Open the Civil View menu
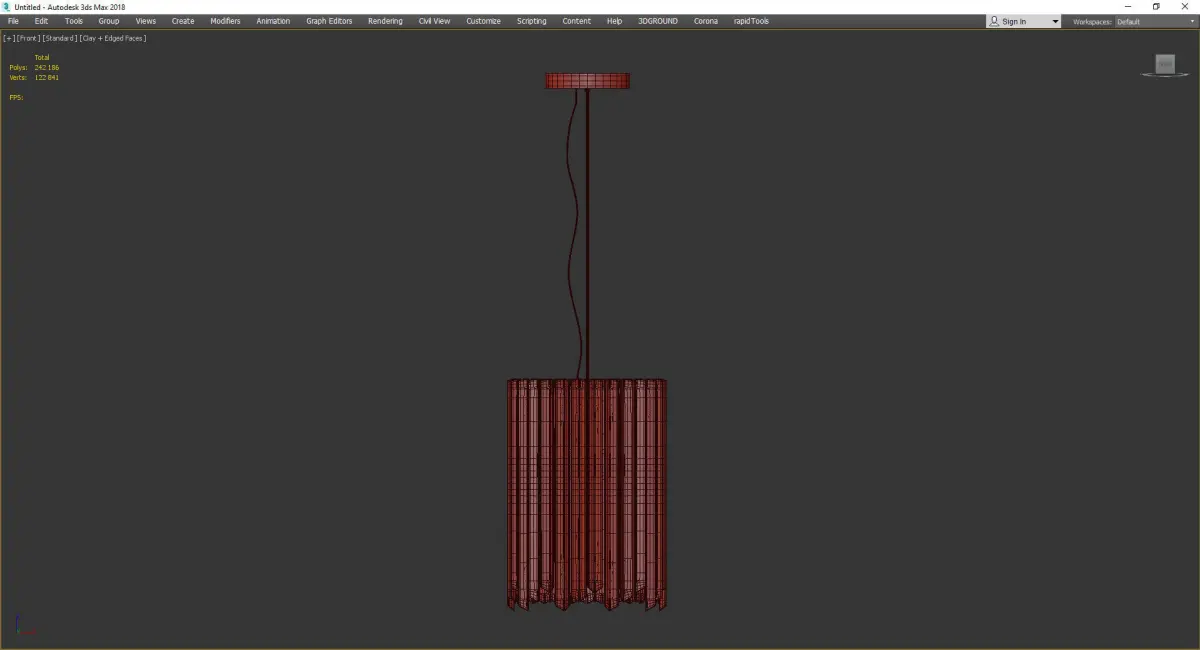This screenshot has width=1200, height=650. (x=434, y=21)
